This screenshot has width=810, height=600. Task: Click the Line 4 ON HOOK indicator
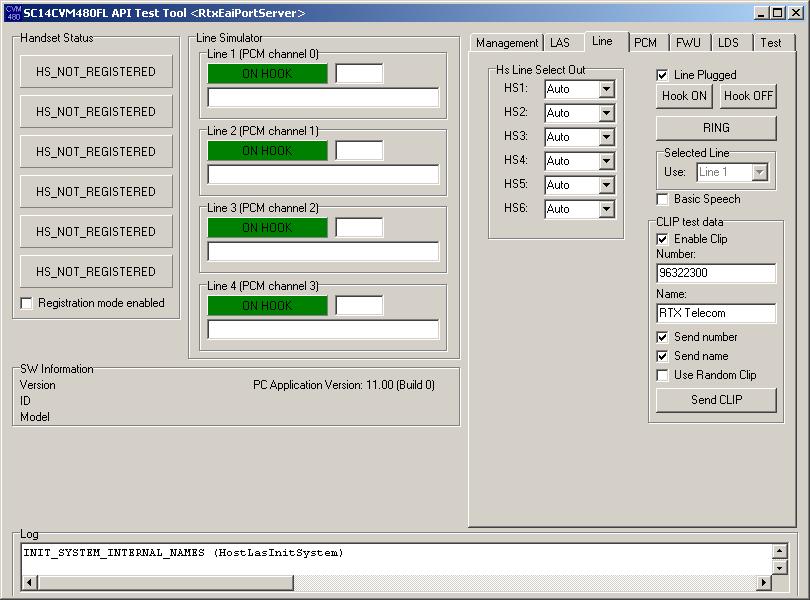[x=268, y=306]
